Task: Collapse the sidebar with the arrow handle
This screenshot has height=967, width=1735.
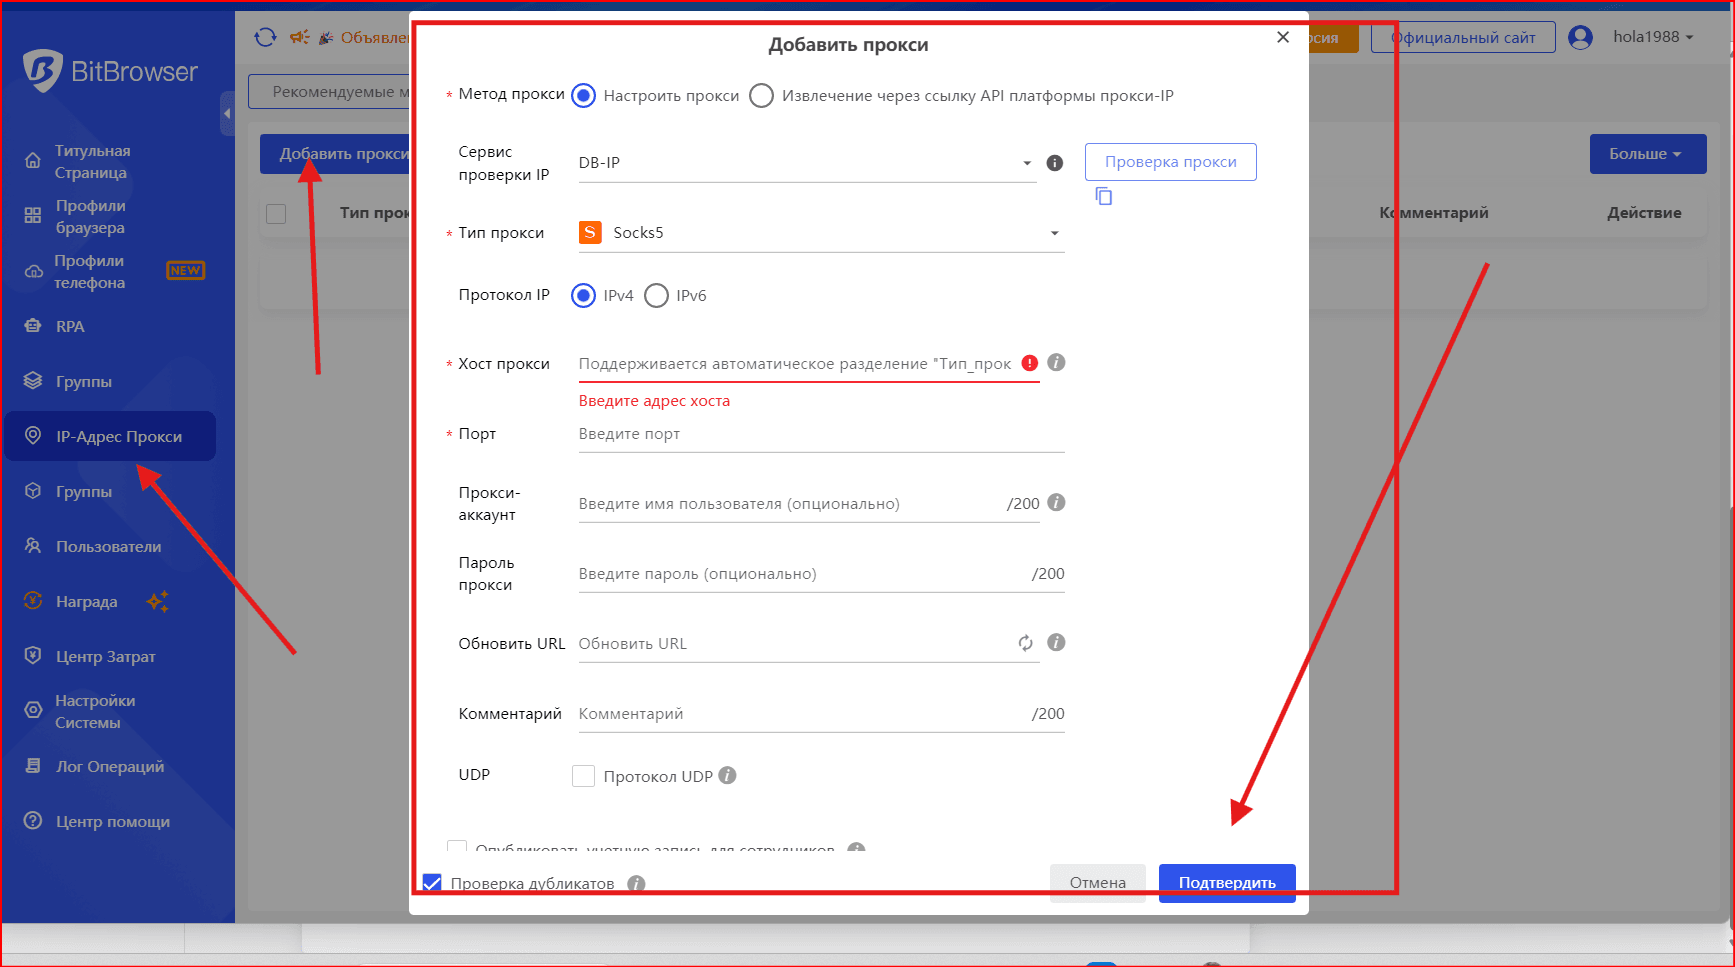Action: point(227,113)
